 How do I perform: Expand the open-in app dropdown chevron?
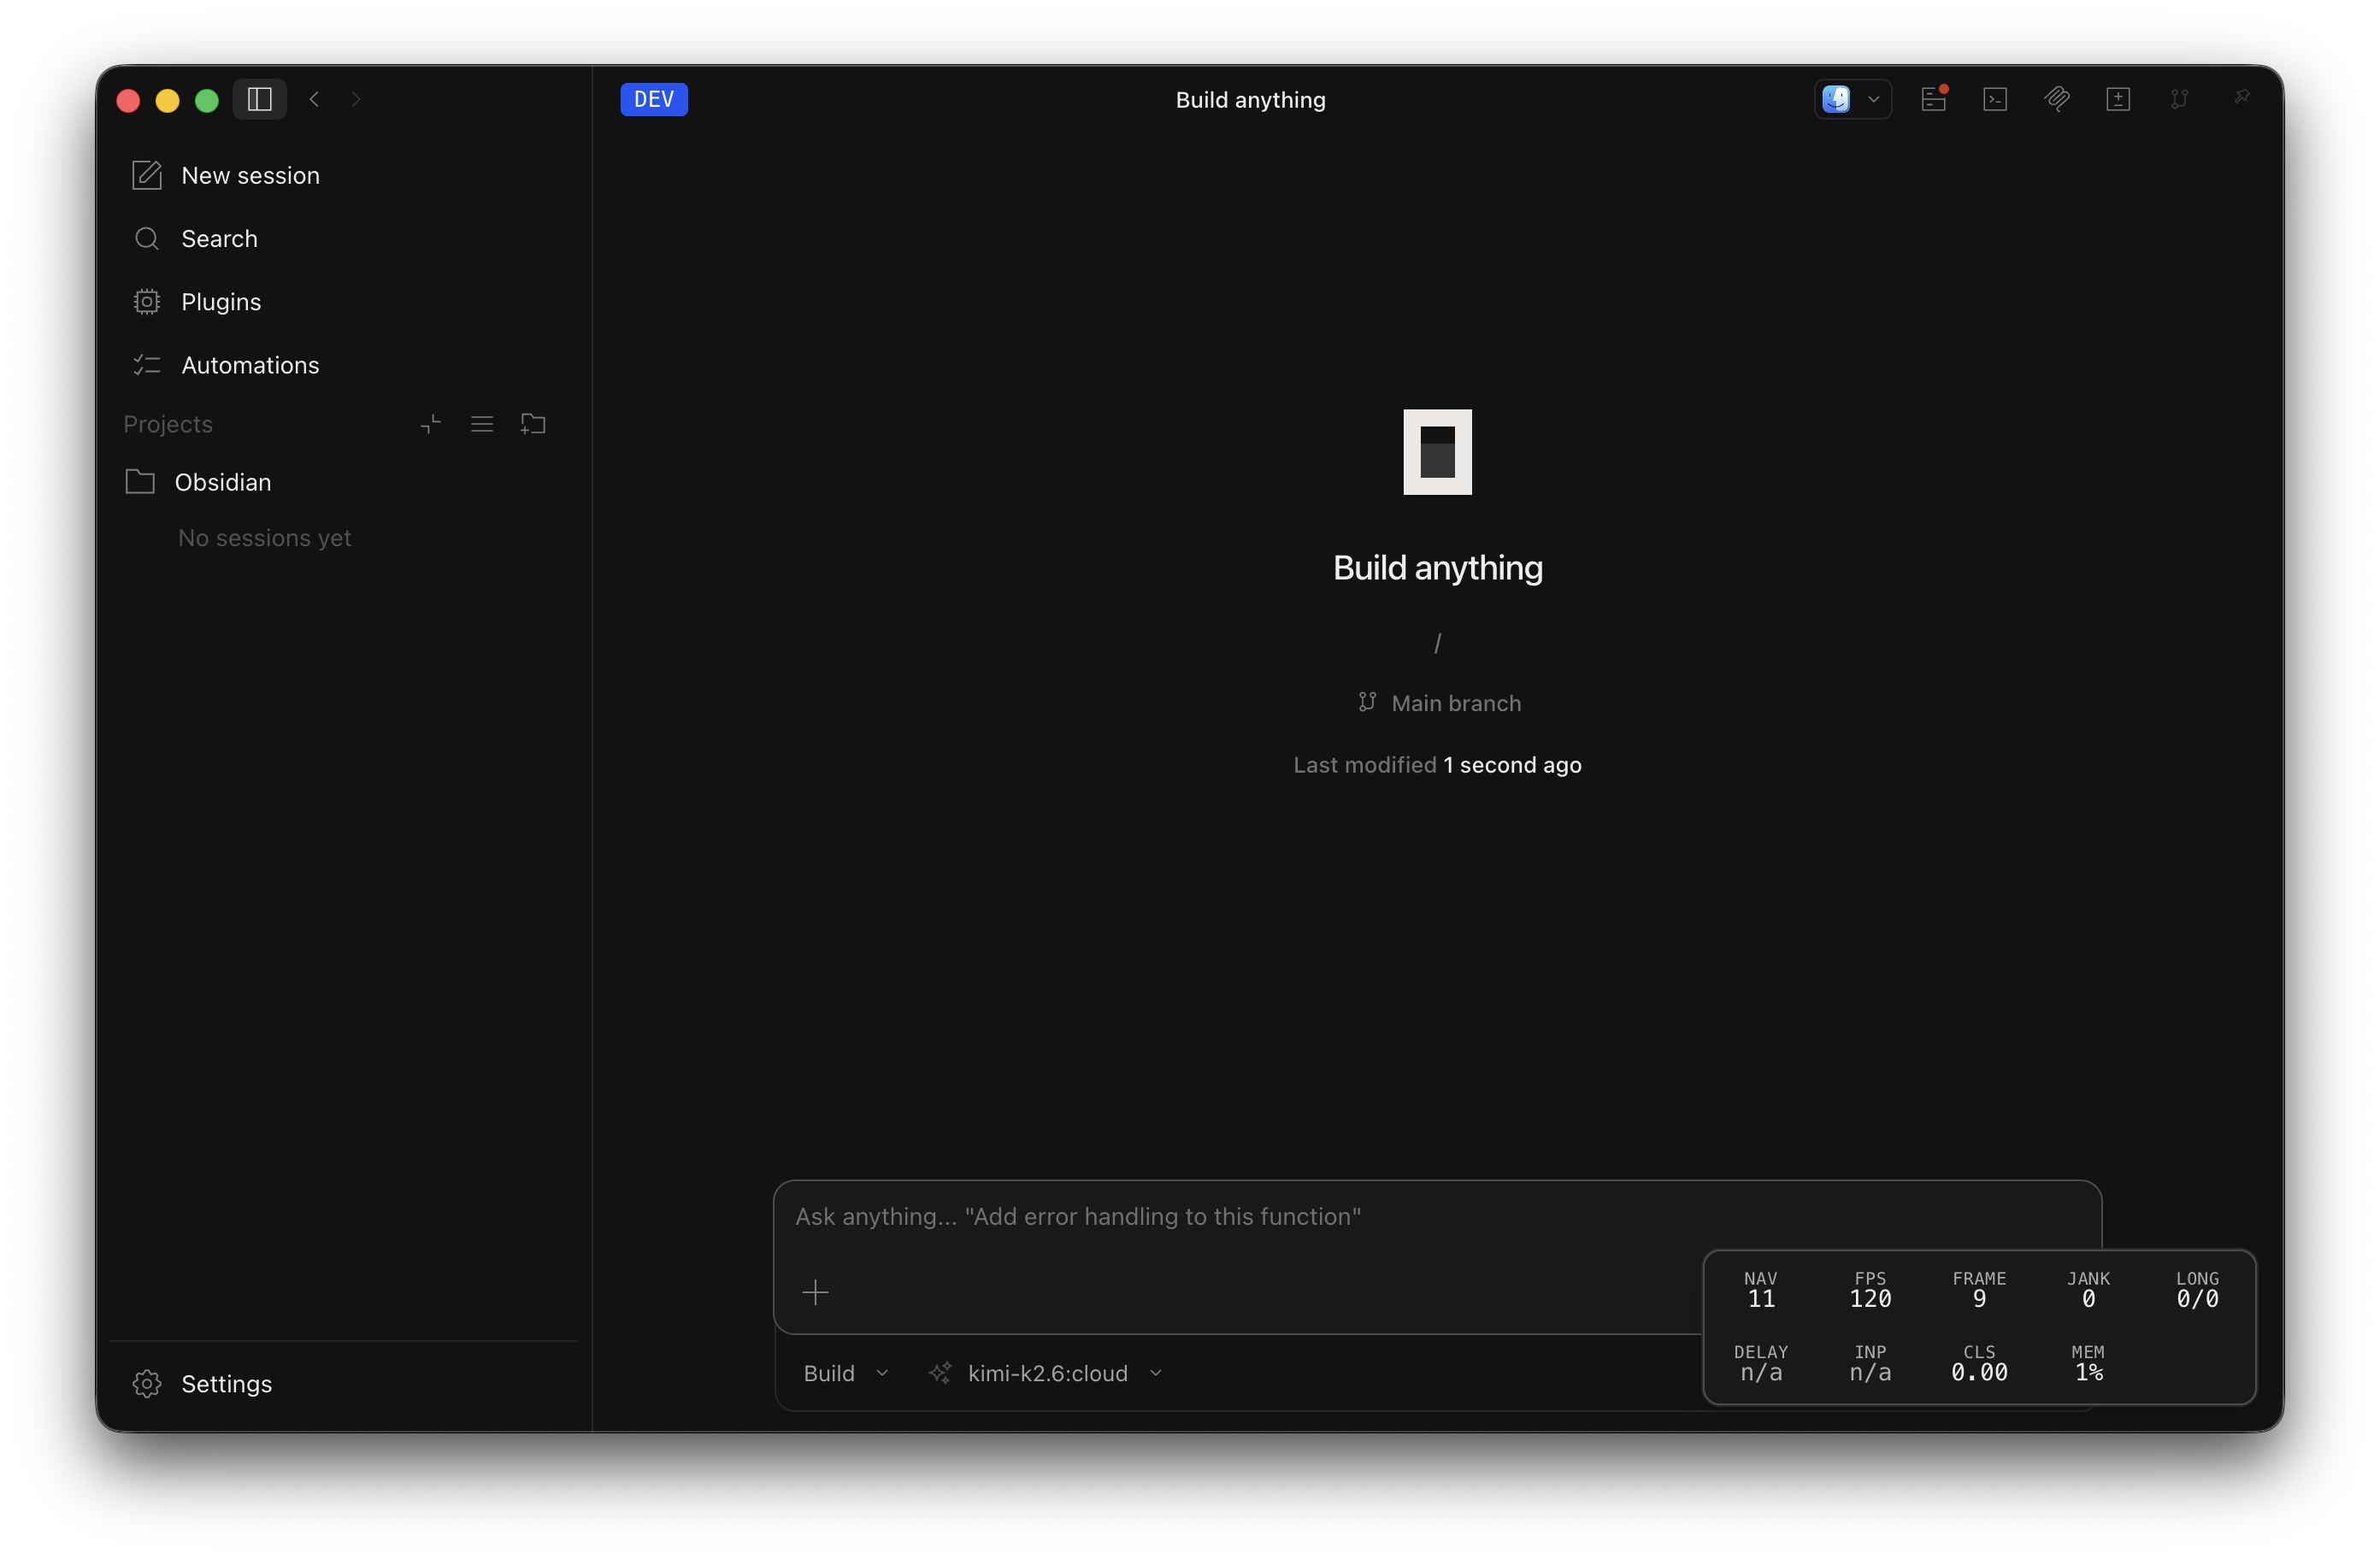pos(1873,99)
